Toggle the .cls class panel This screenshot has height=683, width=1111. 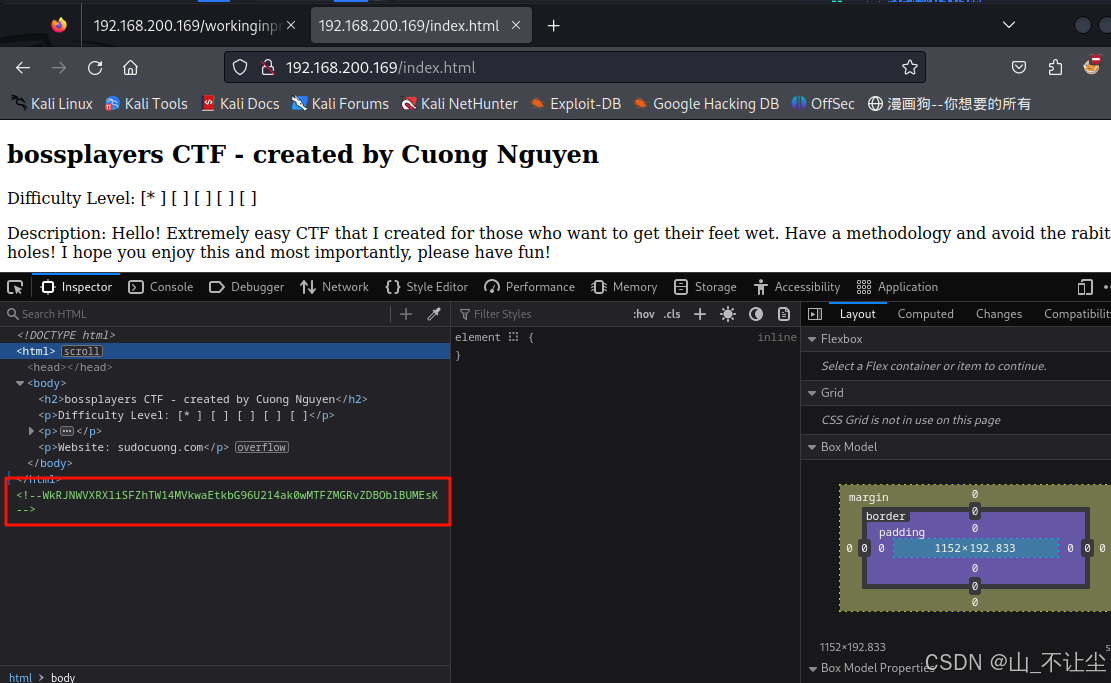tap(671, 313)
